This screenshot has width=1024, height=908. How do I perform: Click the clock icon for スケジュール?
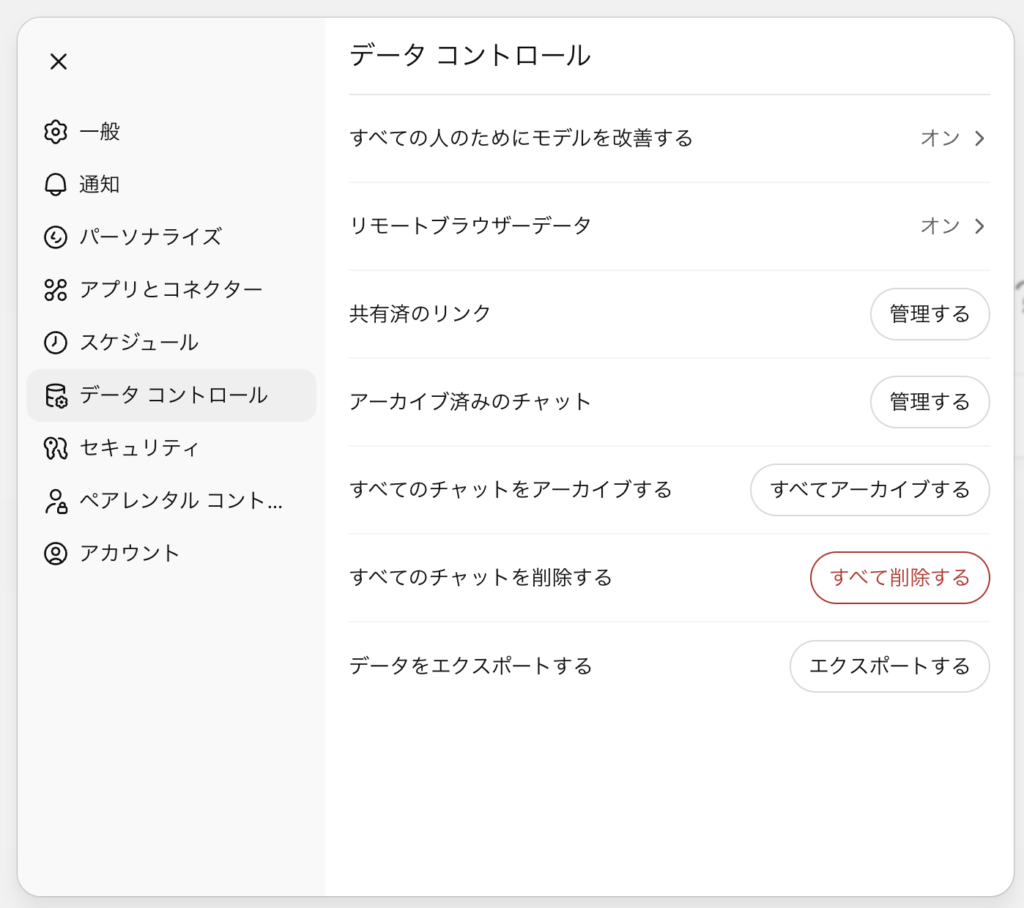click(56, 343)
